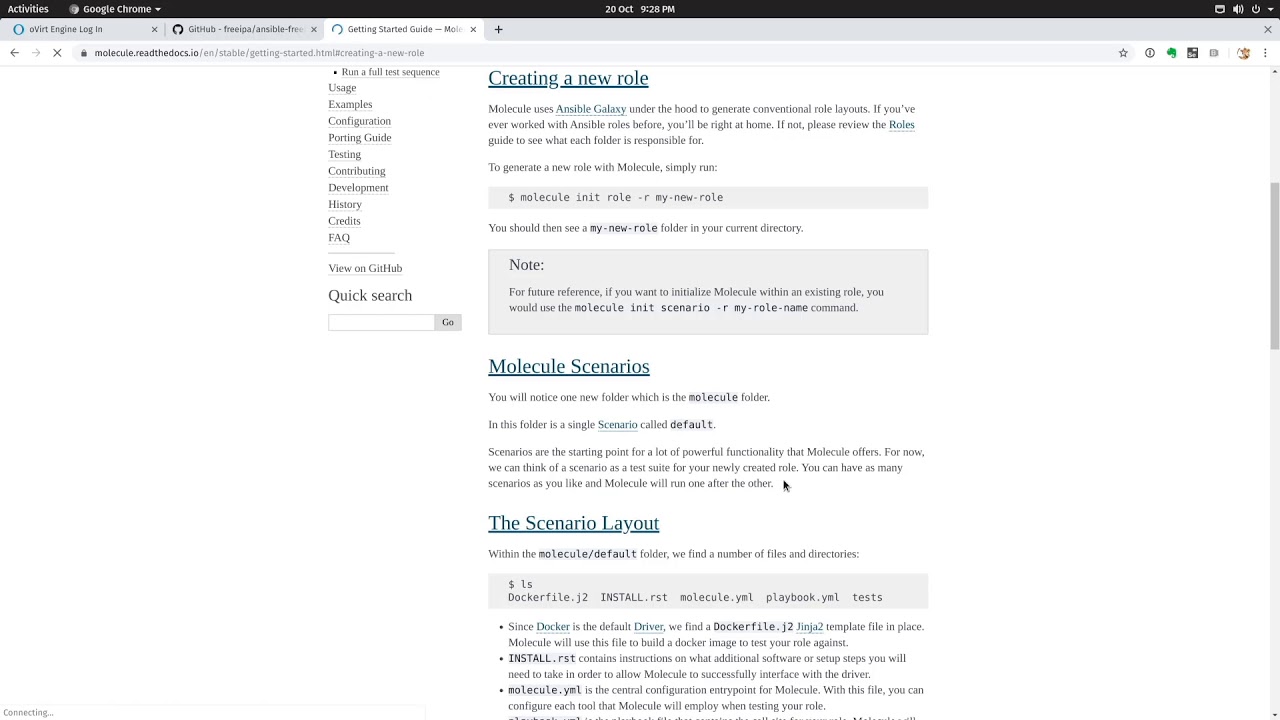The height and width of the screenshot is (720, 1280).
Task: Switch to the oVirt Engine Log In tab
Action: [x=80, y=29]
